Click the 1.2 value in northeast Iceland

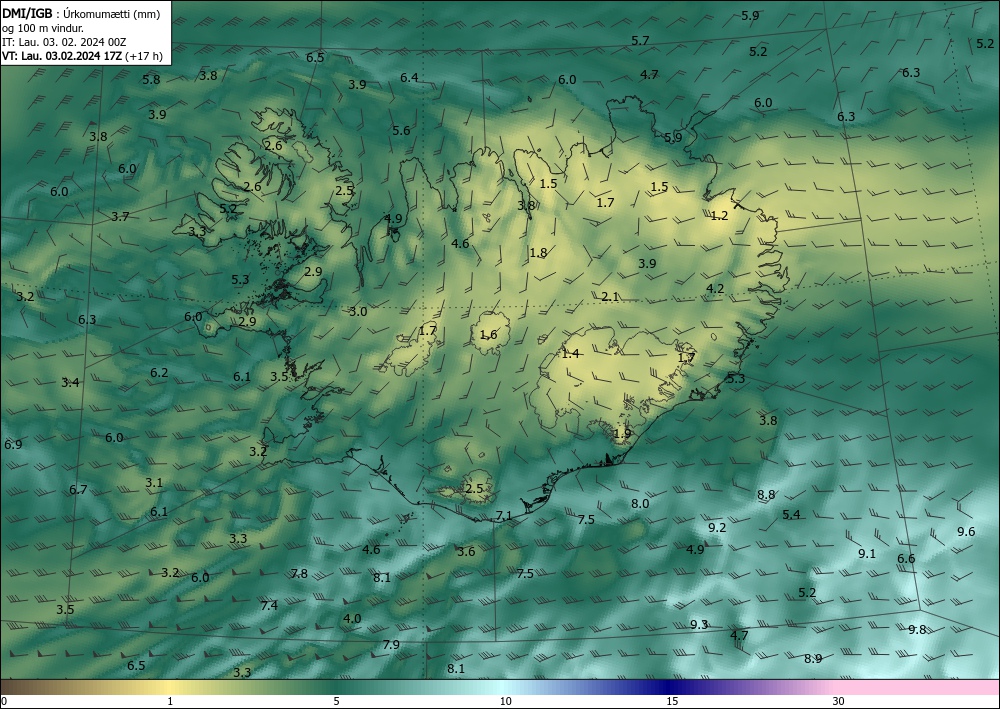click(x=719, y=216)
